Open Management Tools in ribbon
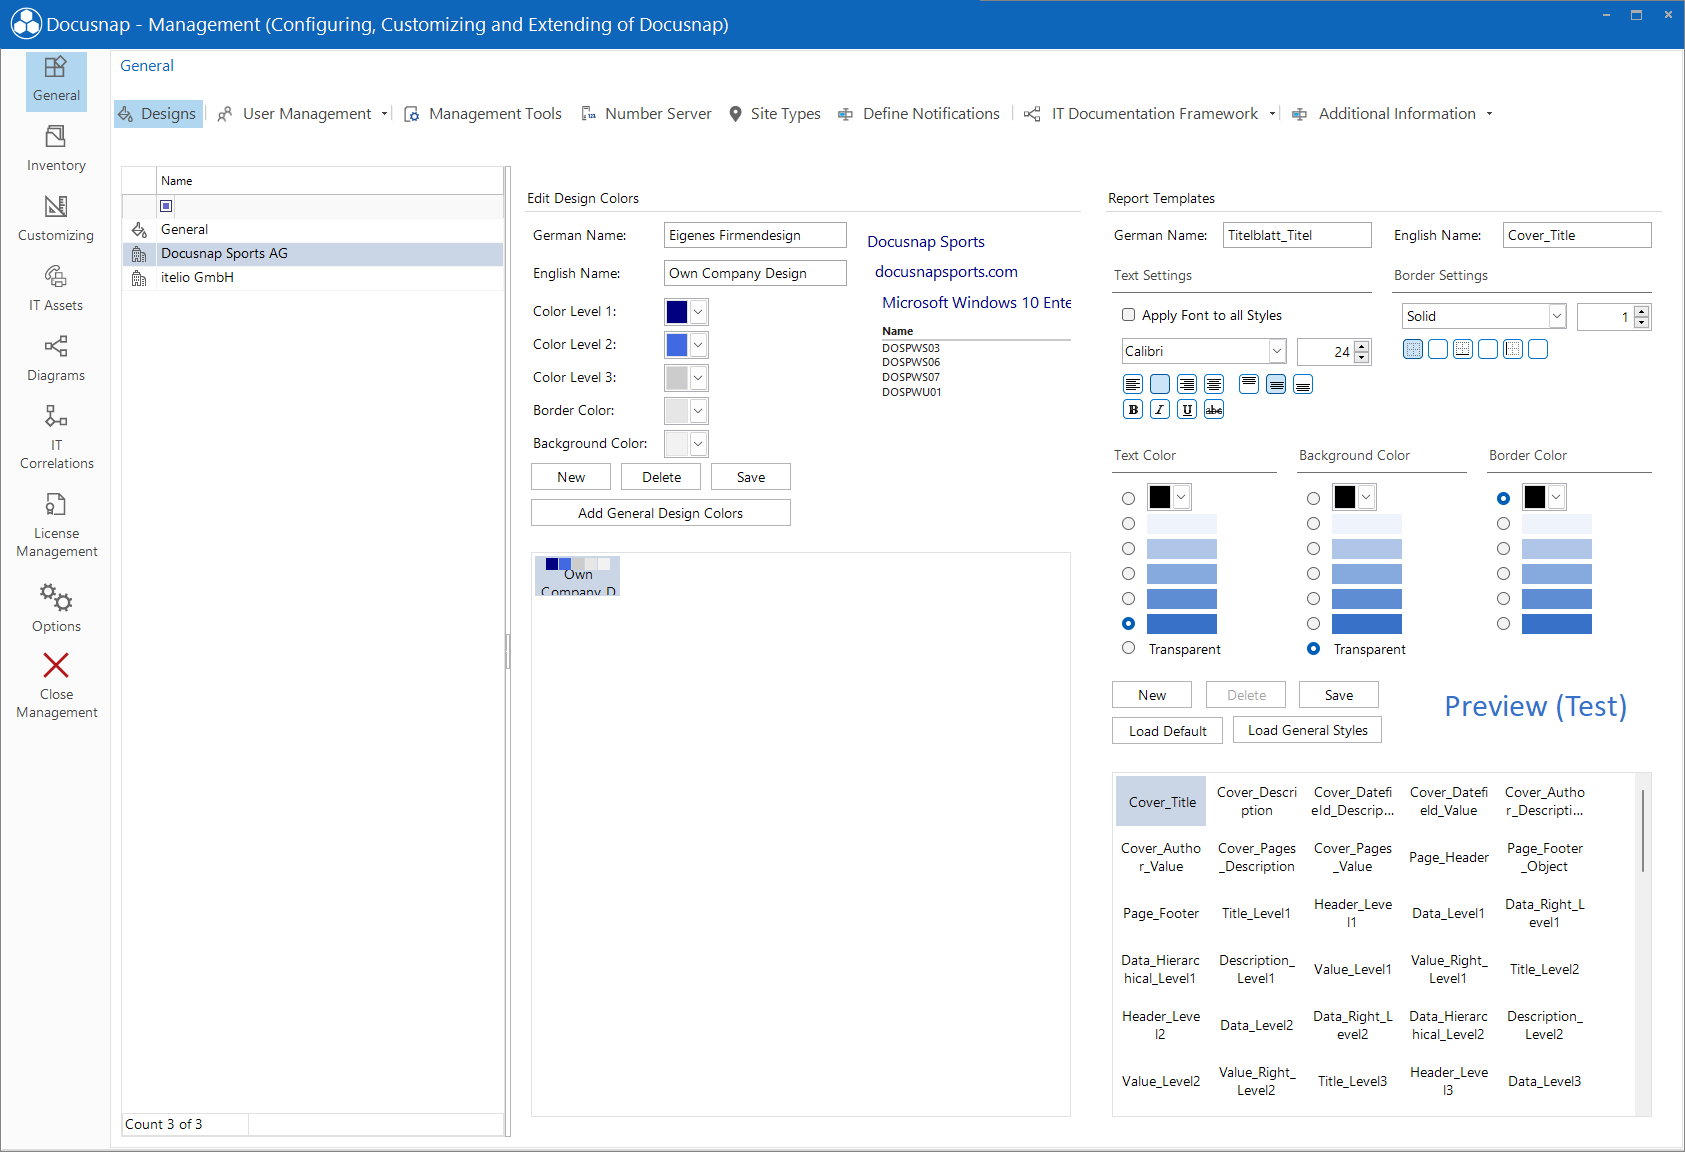1685x1152 pixels. [483, 114]
